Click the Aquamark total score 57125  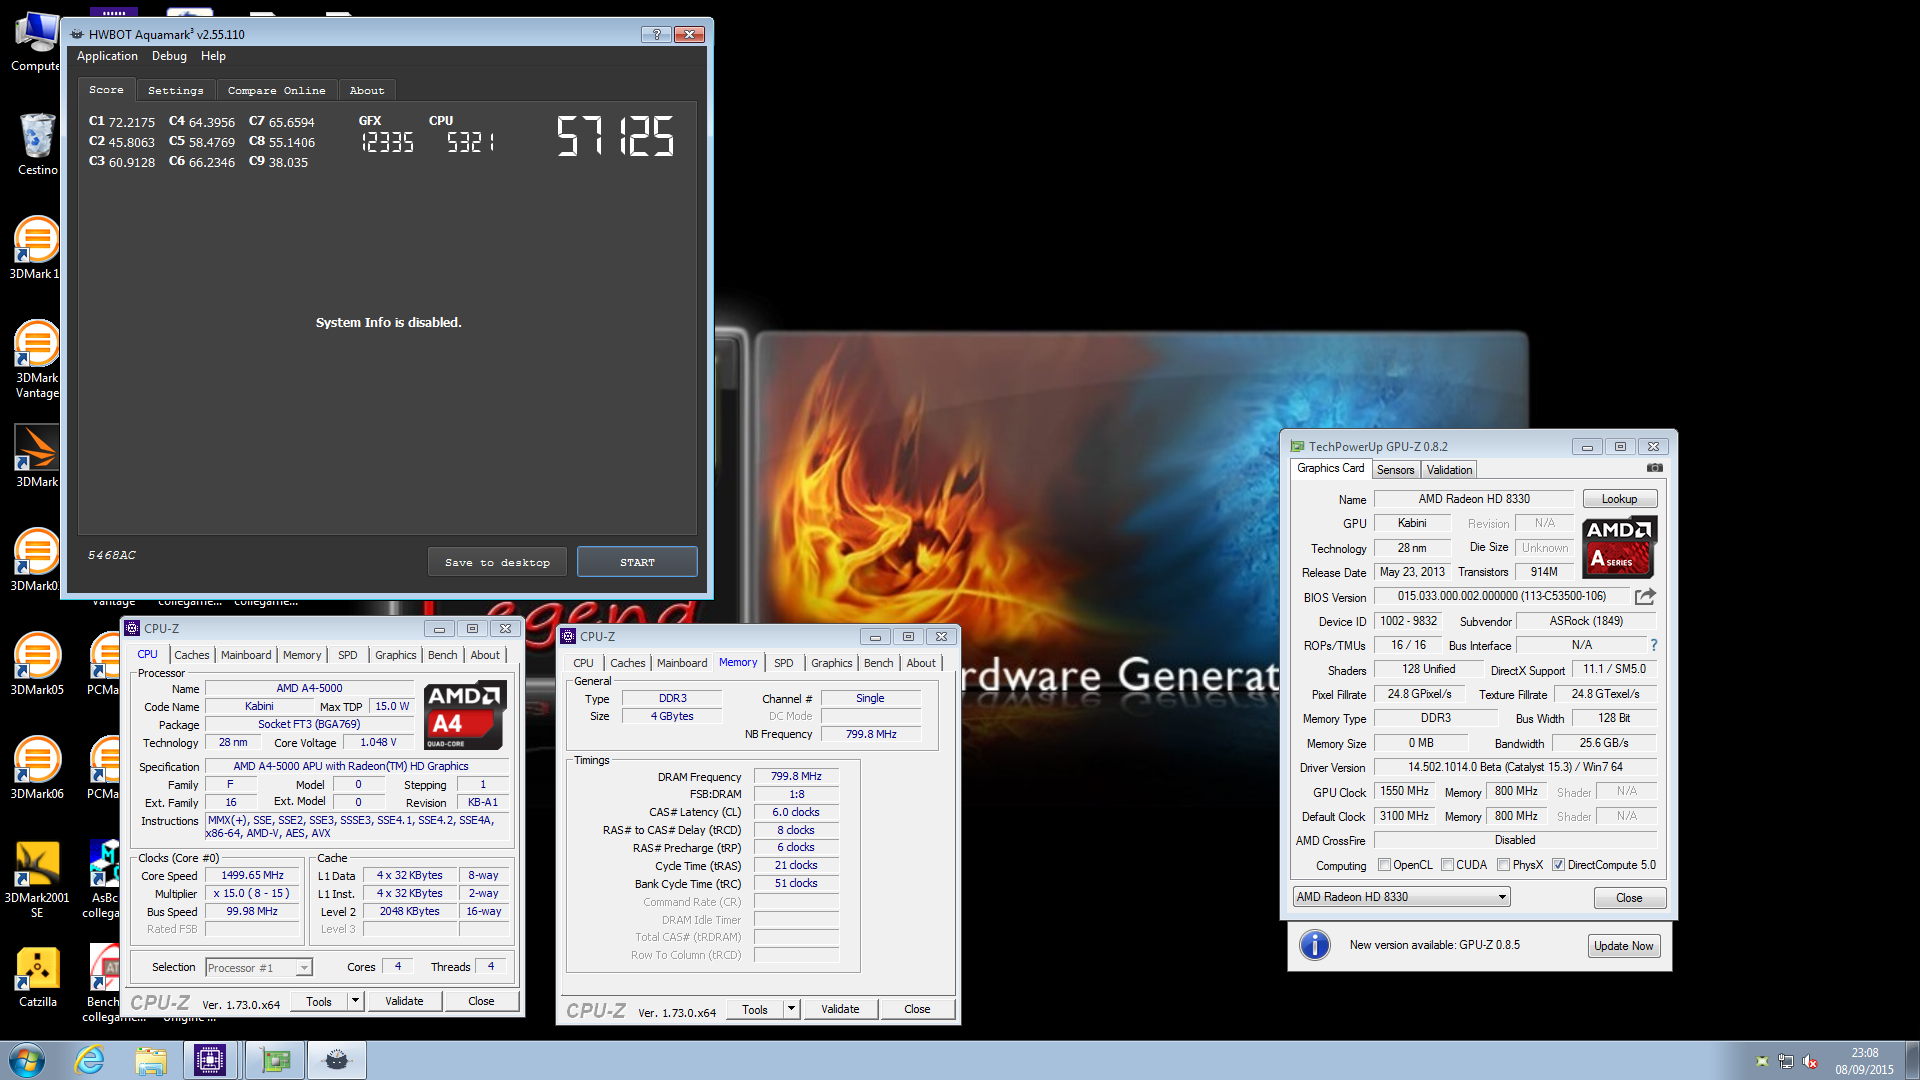pyautogui.click(x=615, y=135)
